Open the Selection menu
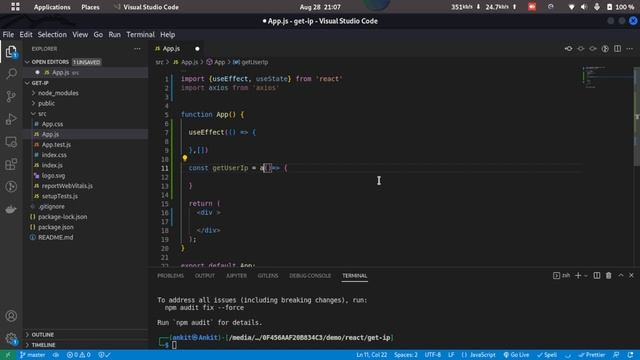The width and height of the screenshot is (640, 360). tap(52, 35)
